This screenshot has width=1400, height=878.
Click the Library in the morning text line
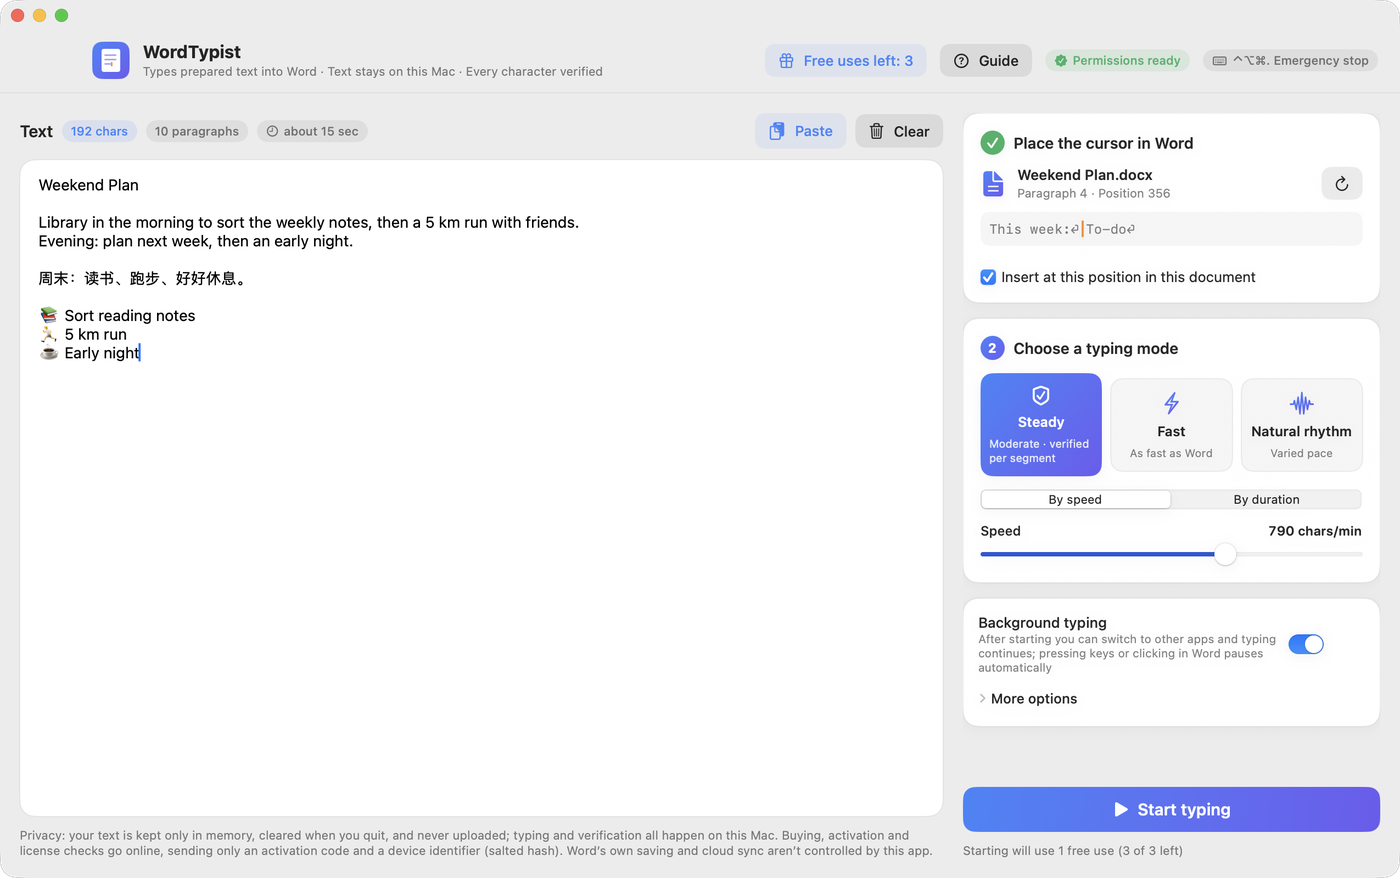pos(309,222)
